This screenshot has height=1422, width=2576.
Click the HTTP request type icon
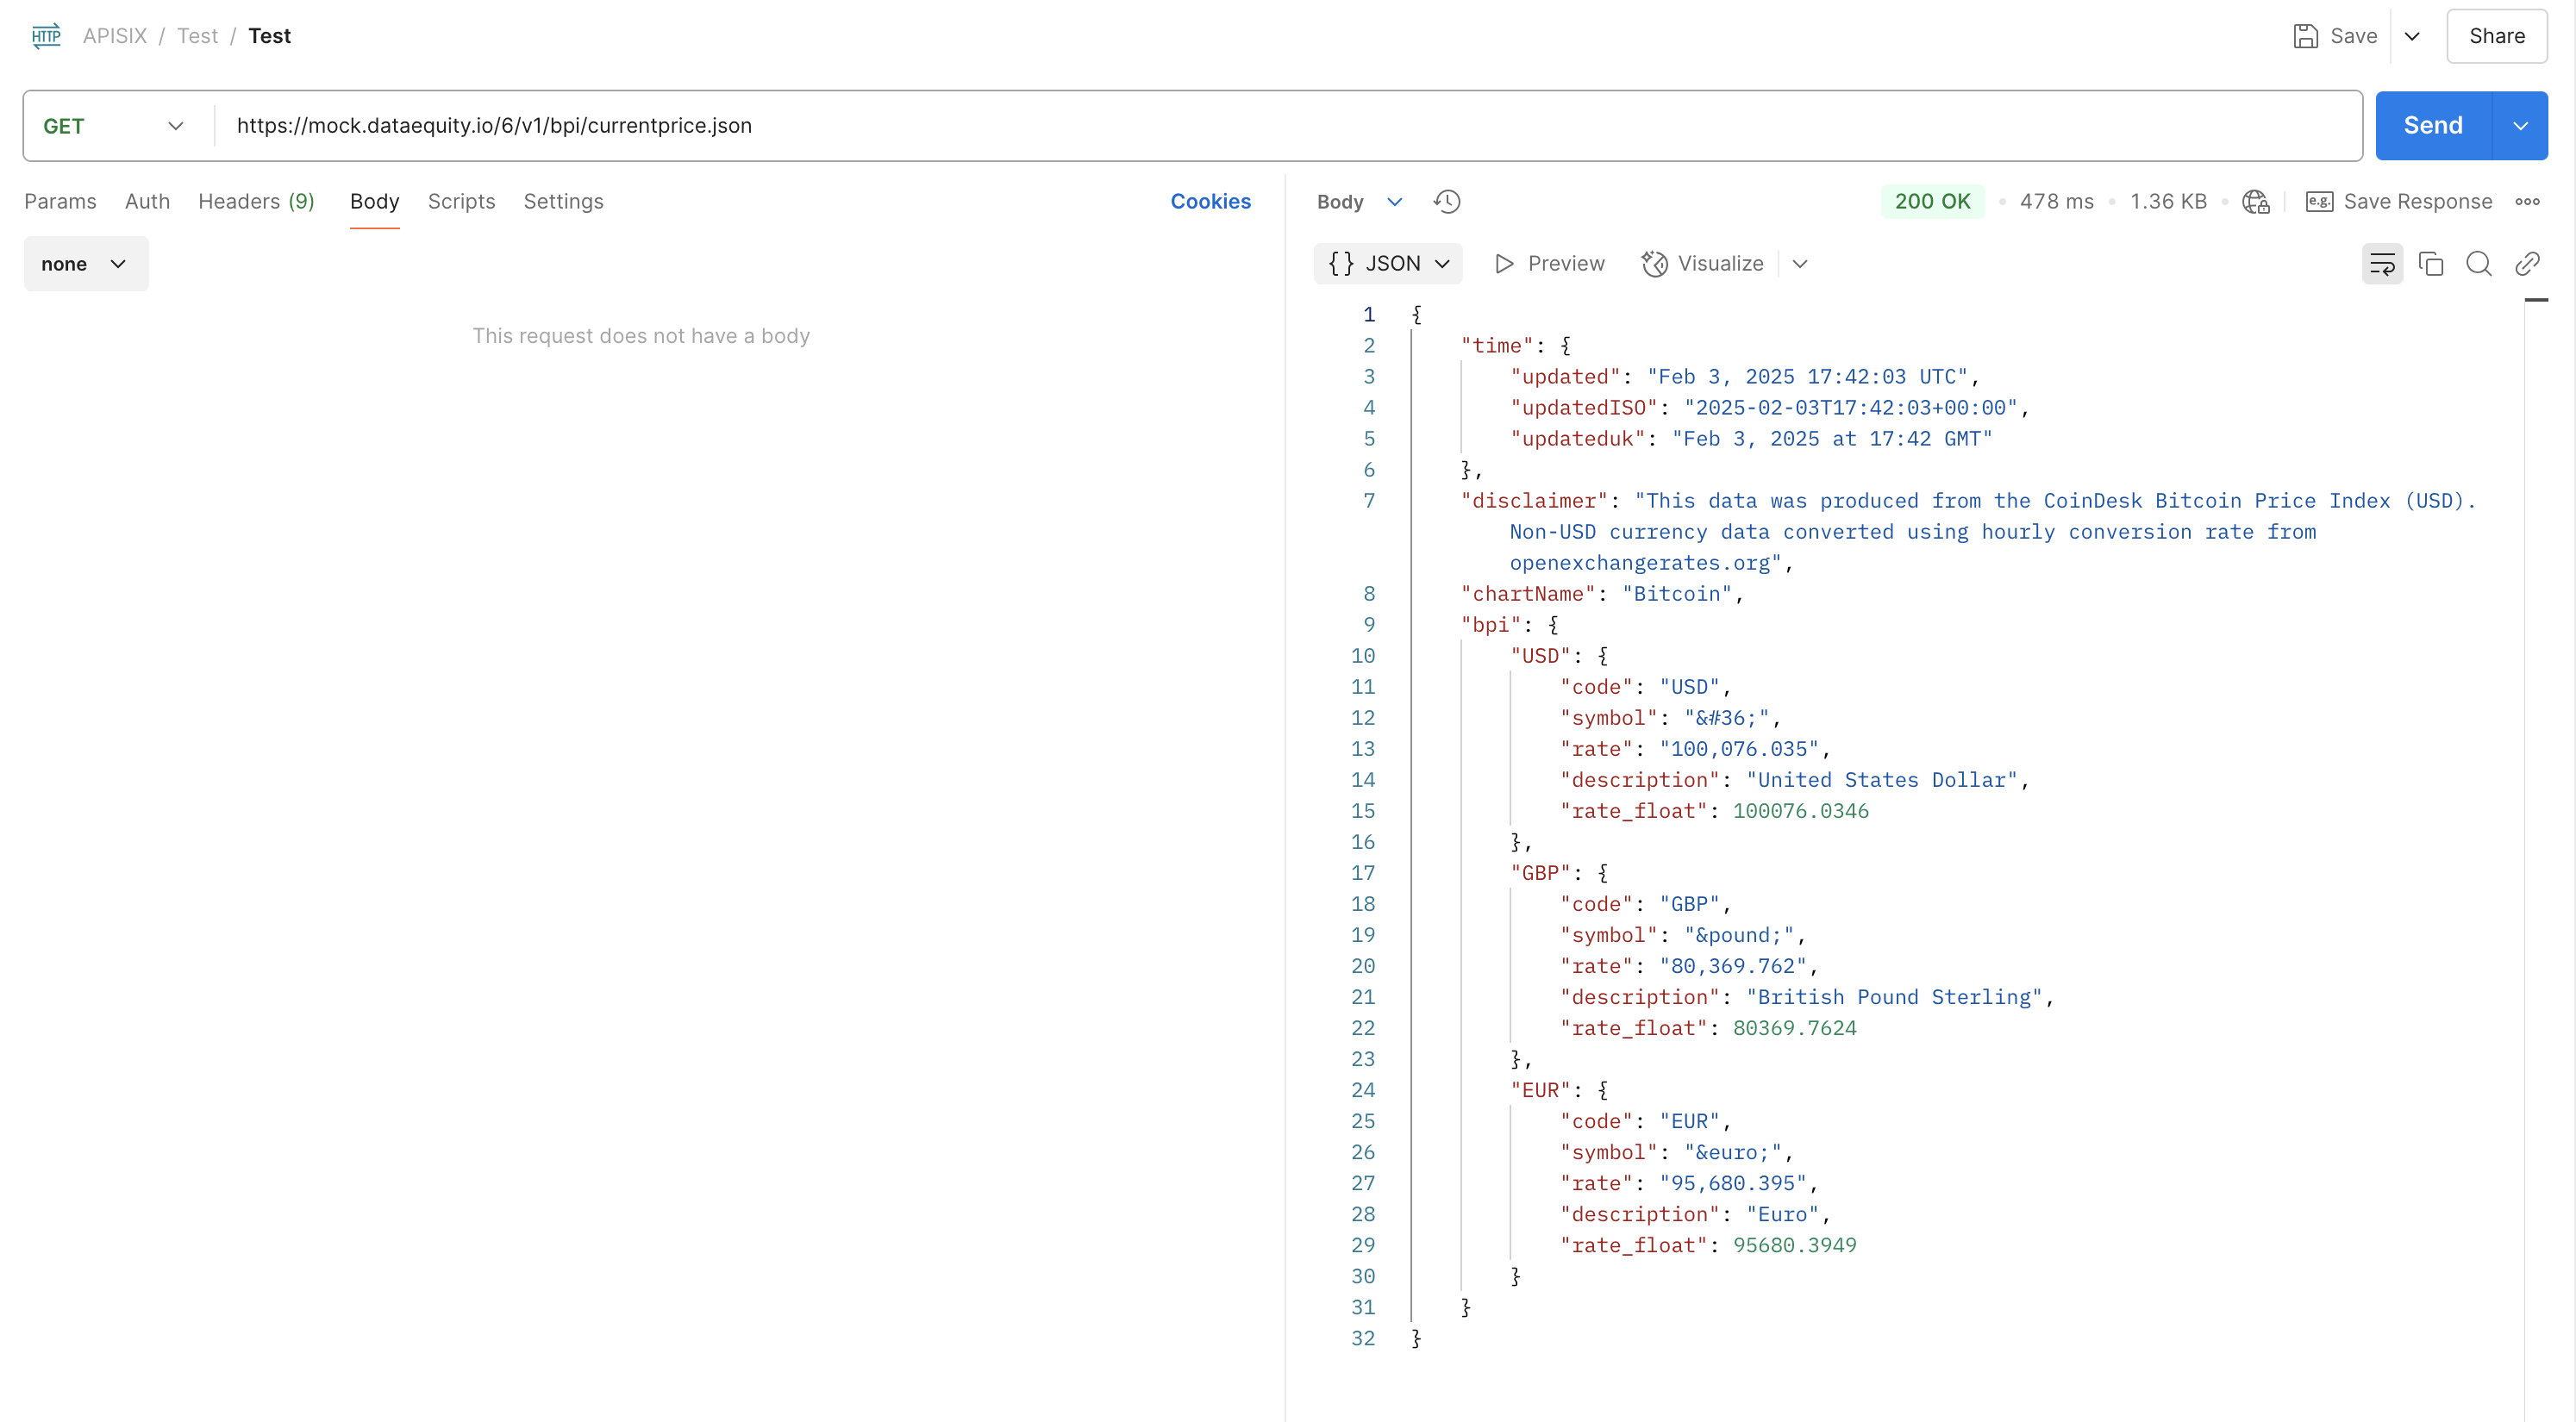[46, 36]
